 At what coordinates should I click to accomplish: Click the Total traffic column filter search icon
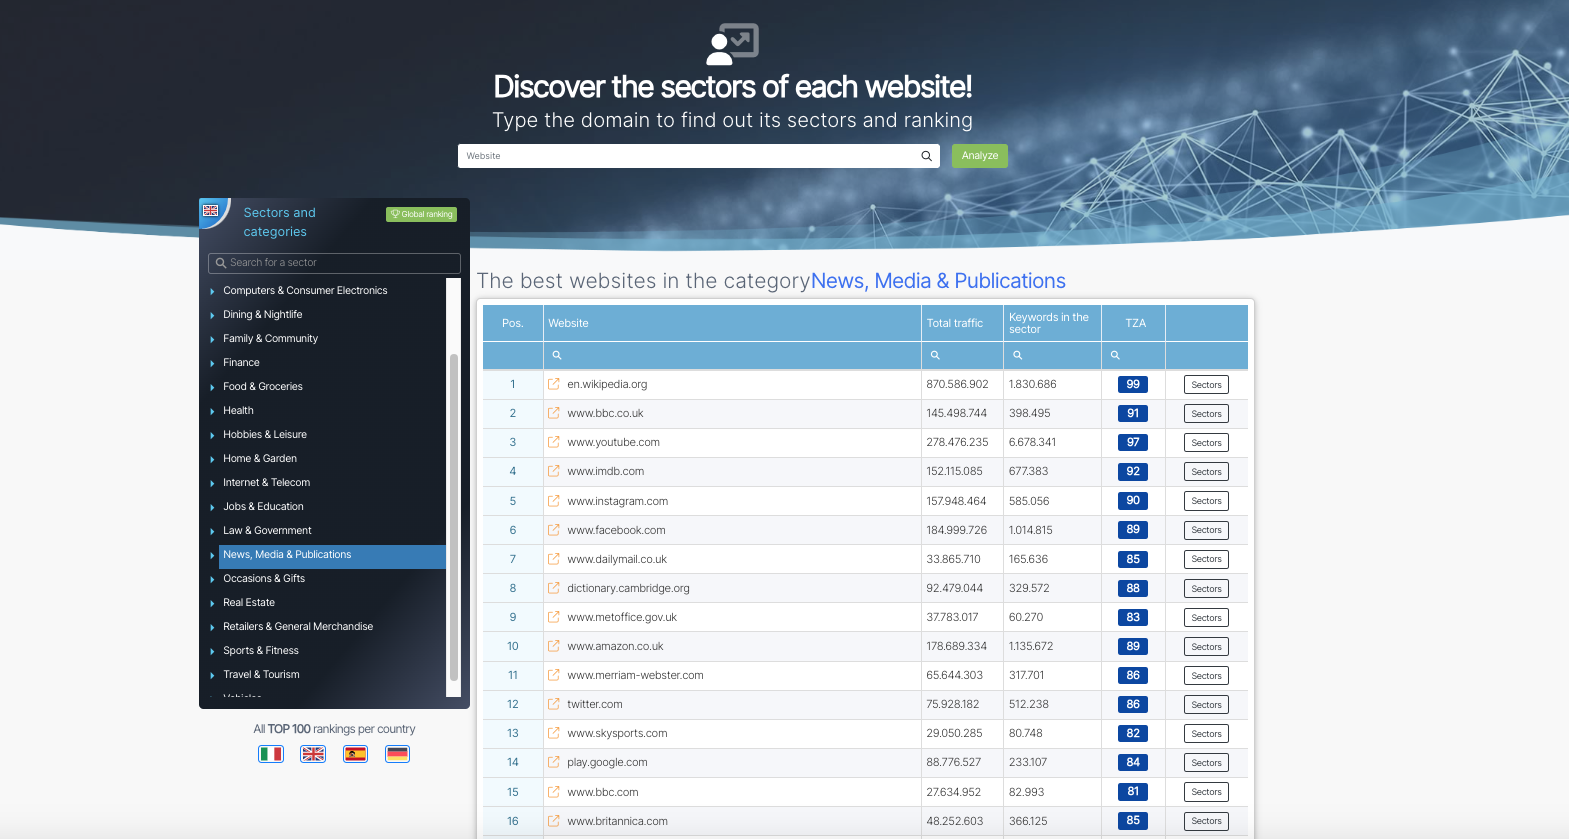(x=935, y=355)
